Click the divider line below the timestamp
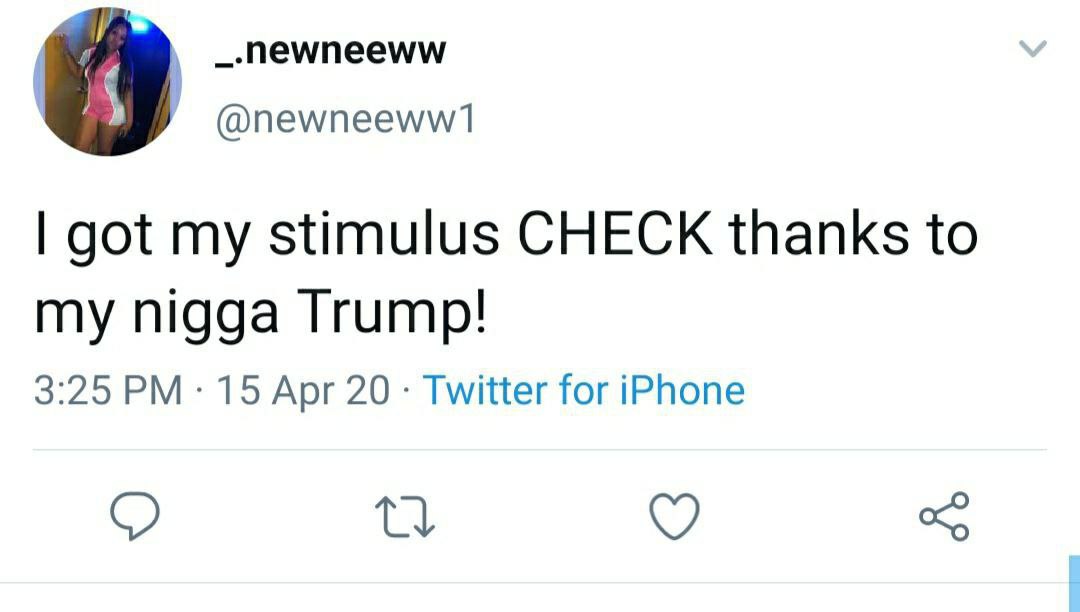The width and height of the screenshot is (1080, 612). click(540, 450)
